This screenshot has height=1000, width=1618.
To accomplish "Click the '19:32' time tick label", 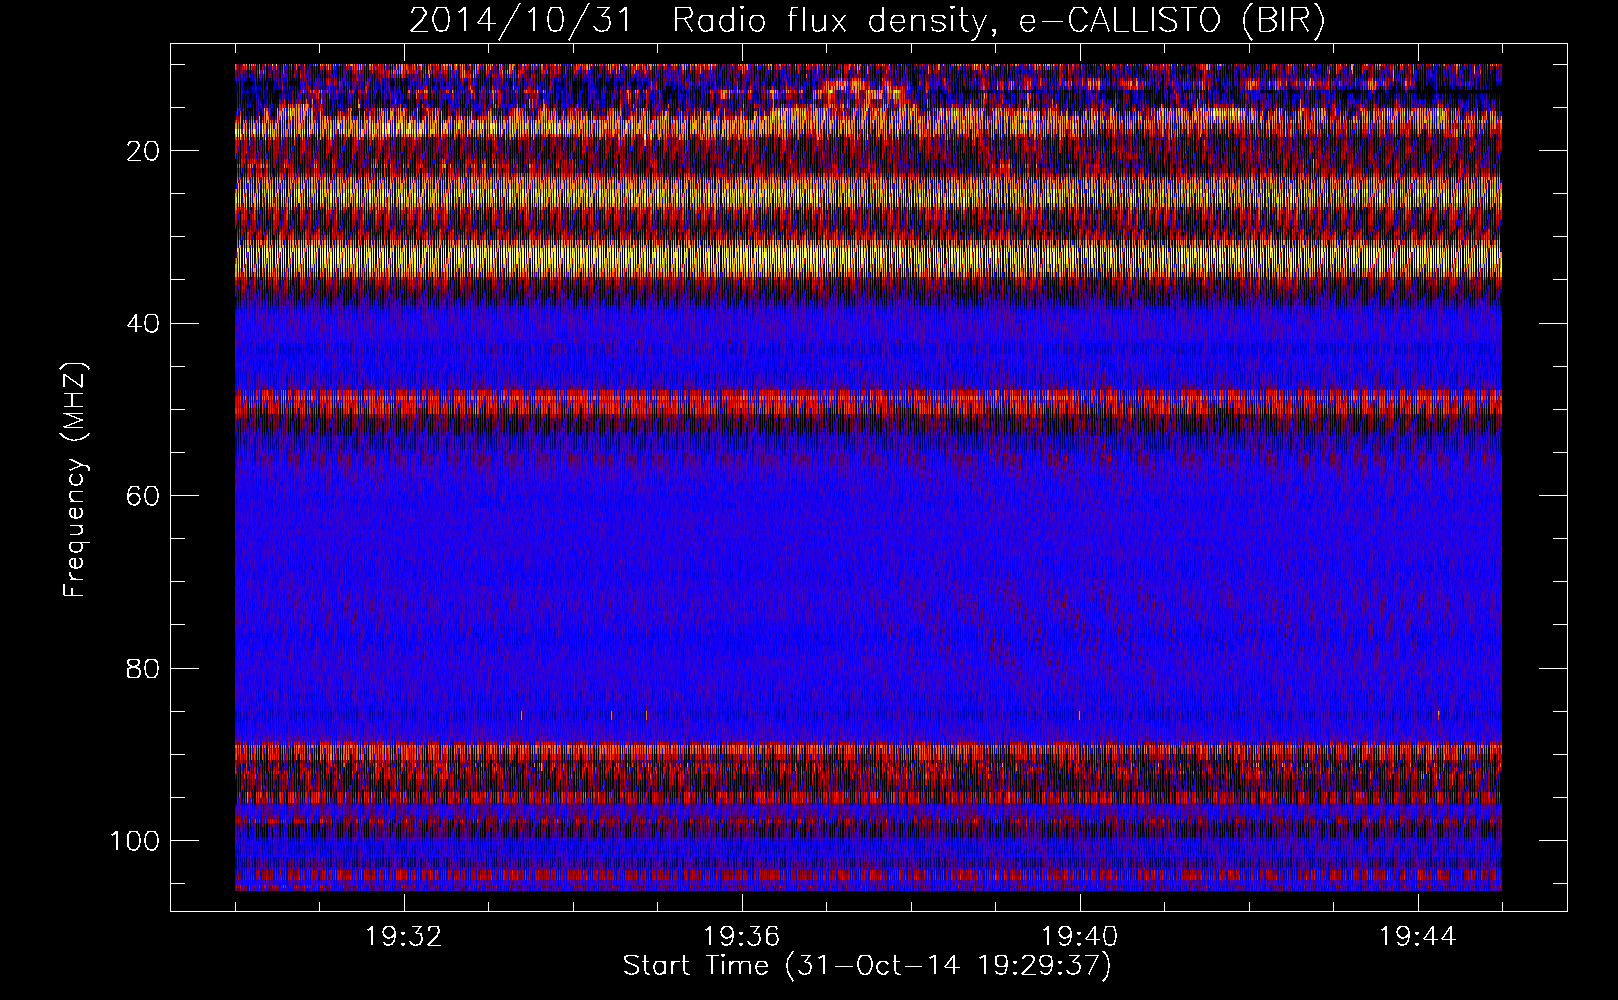I will [404, 937].
